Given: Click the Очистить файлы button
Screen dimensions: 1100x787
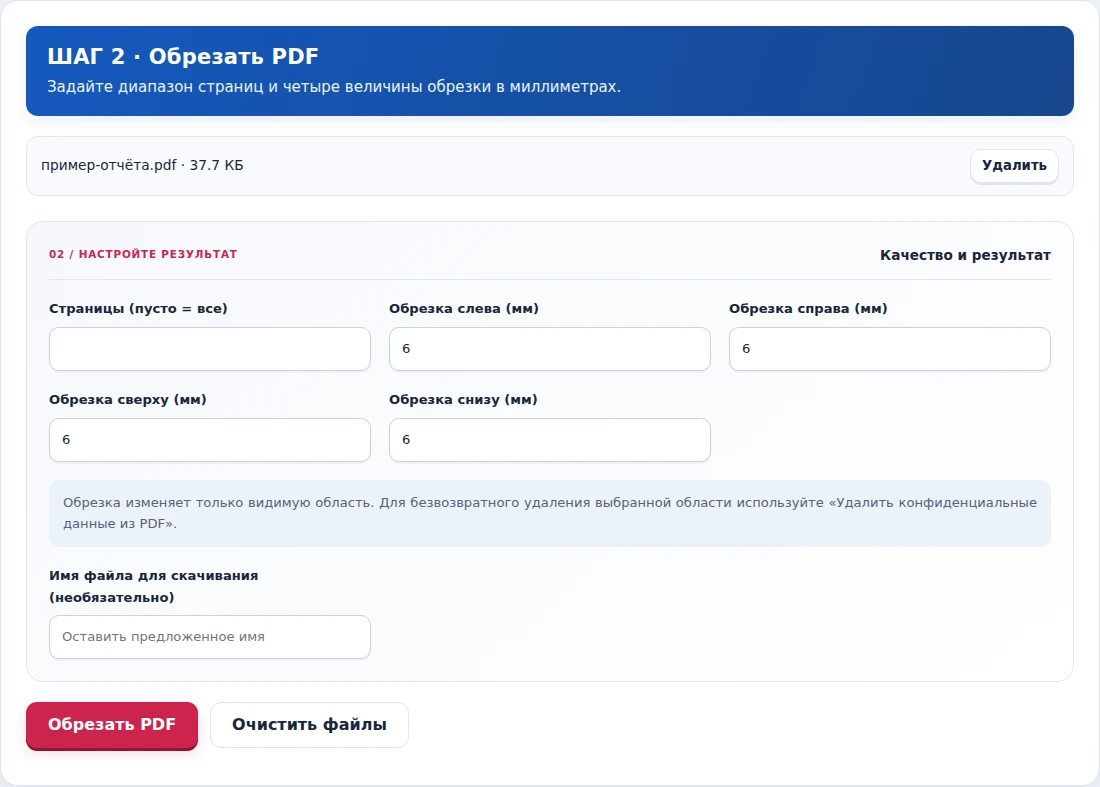Looking at the screenshot, I should pyautogui.click(x=309, y=725).
